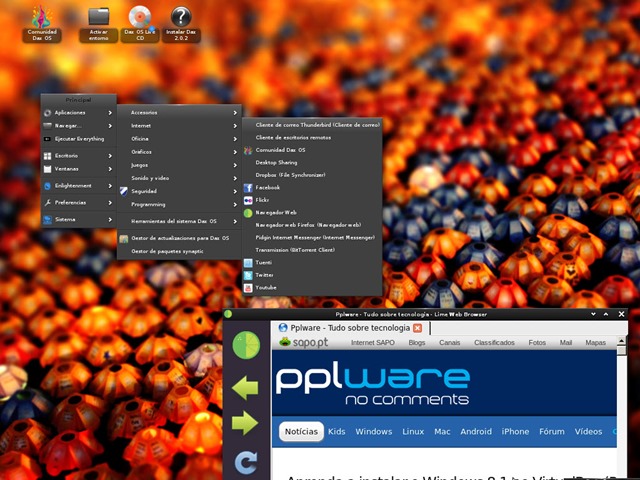The width and height of the screenshot is (640, 480).
Task: Open Instalar Dax 2.0.2 help icon
Action: tap(181, 24)
